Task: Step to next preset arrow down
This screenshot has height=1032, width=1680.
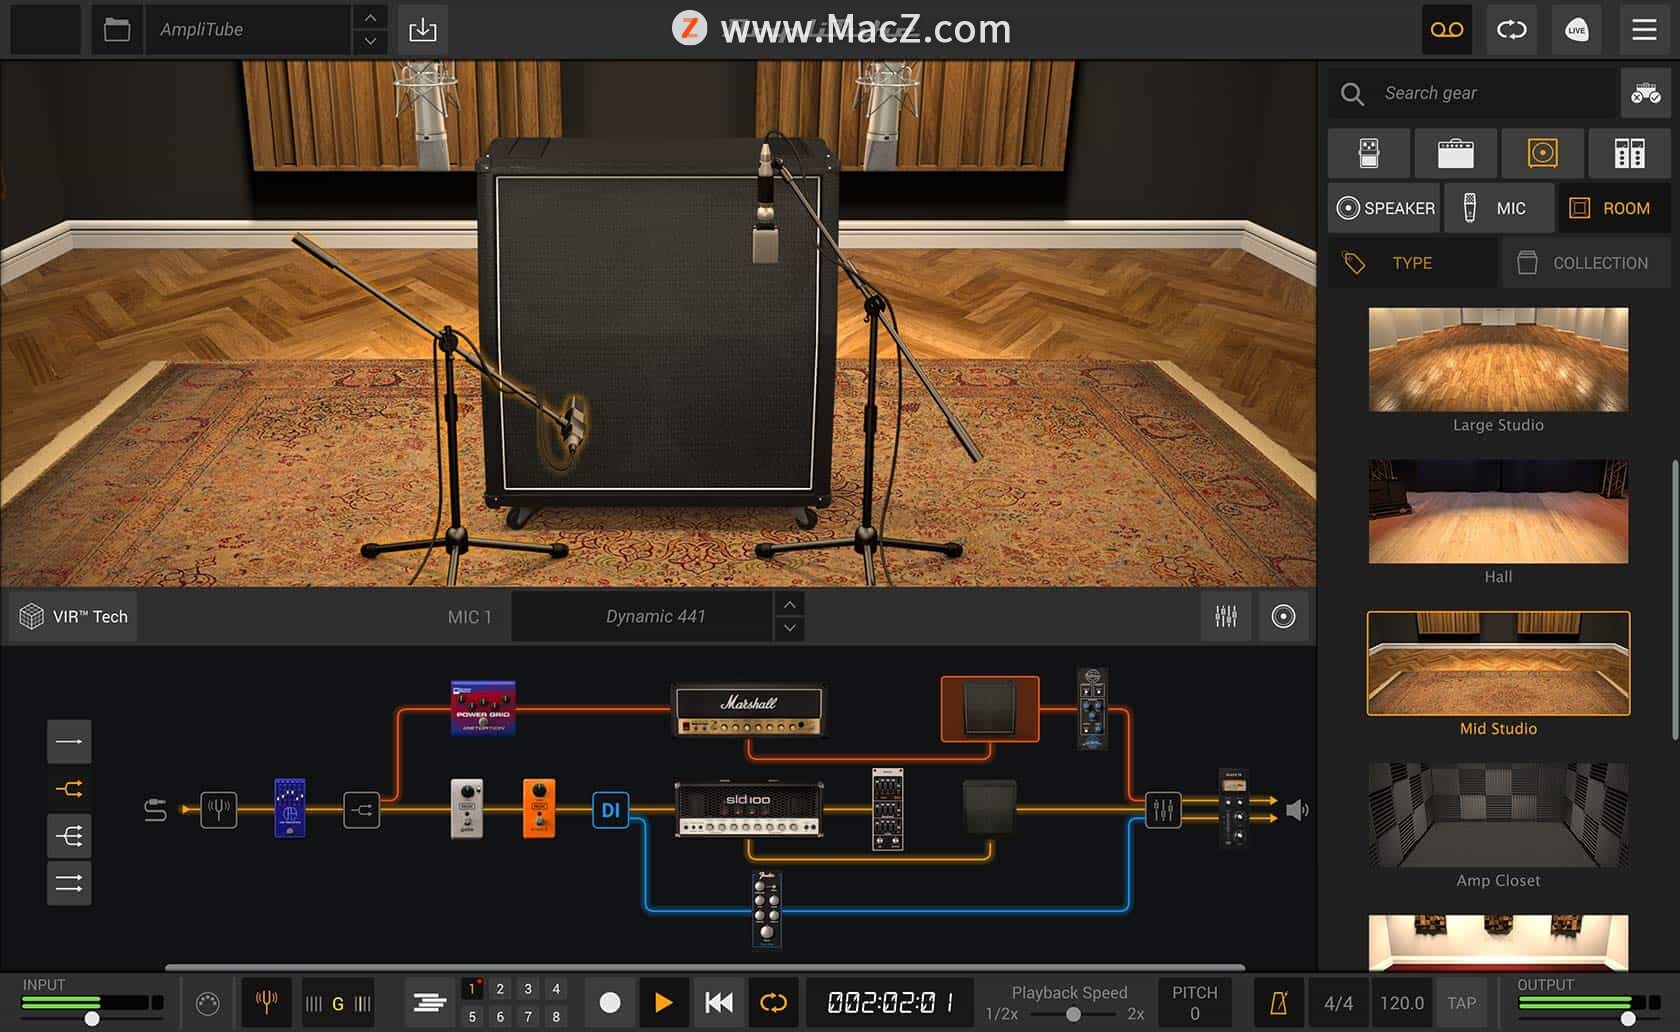Action: tap(370, 42)
